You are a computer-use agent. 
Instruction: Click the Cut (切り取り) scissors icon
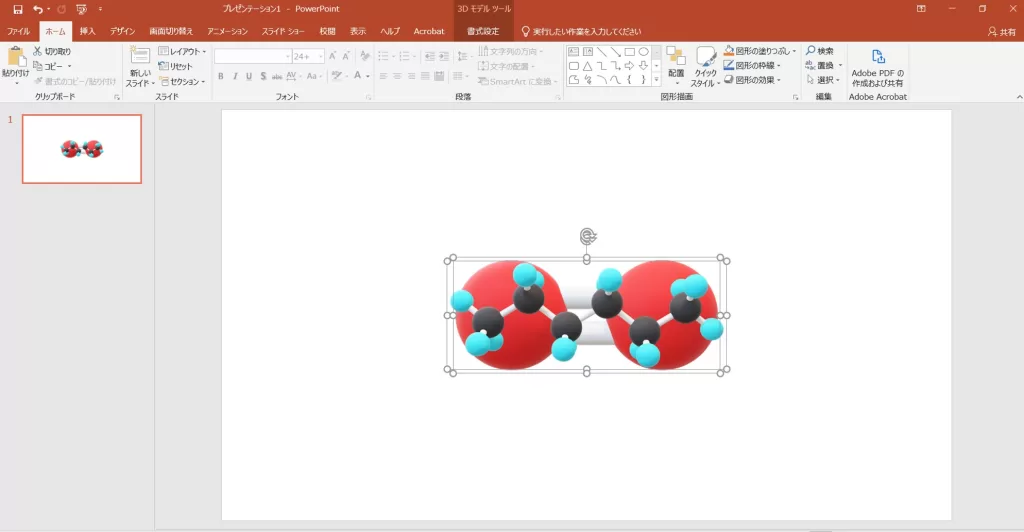pos(38,51)
